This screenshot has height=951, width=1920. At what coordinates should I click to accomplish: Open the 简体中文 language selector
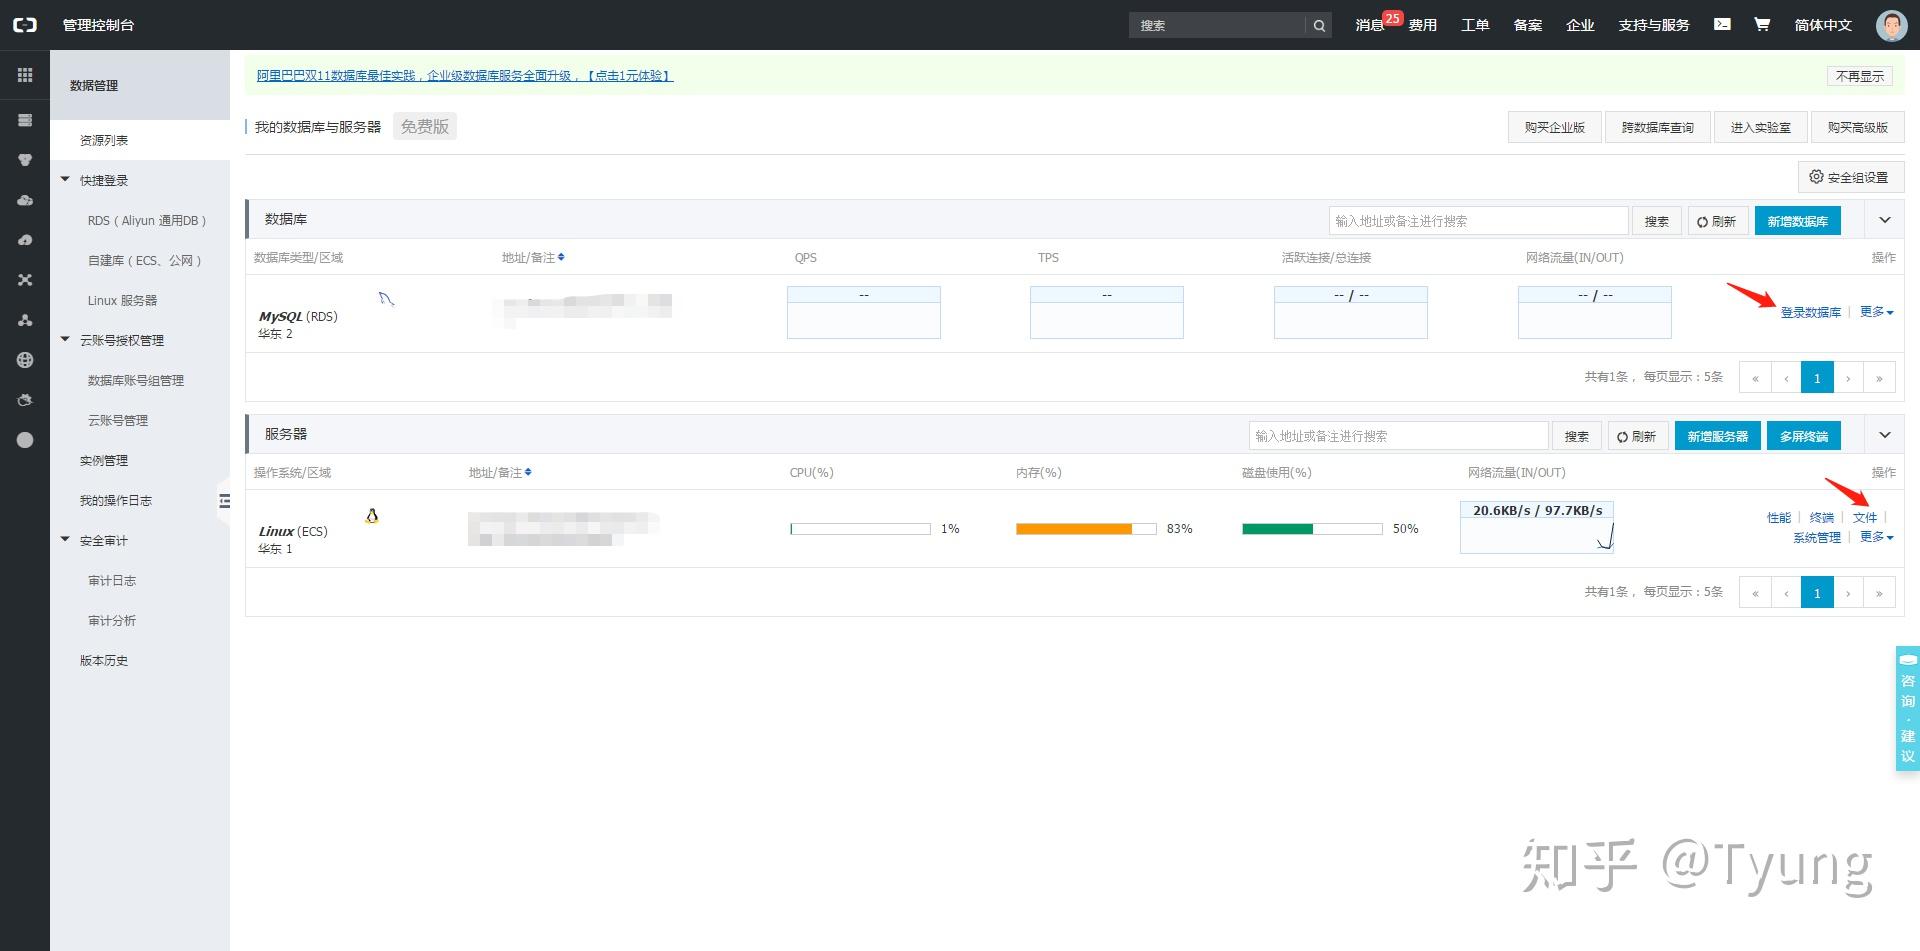pos(1823,25)
